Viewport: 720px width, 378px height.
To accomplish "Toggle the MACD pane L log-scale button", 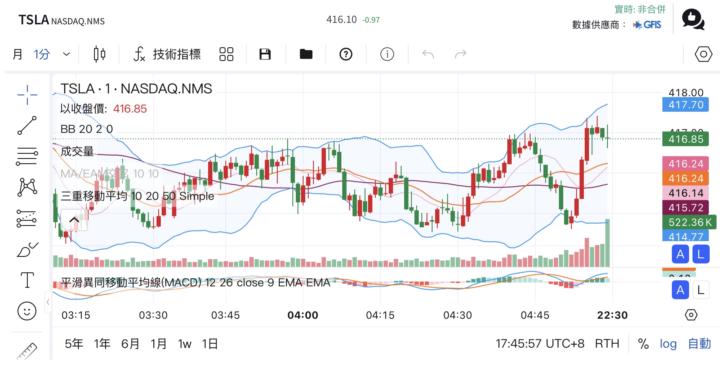I will point(700,290).
